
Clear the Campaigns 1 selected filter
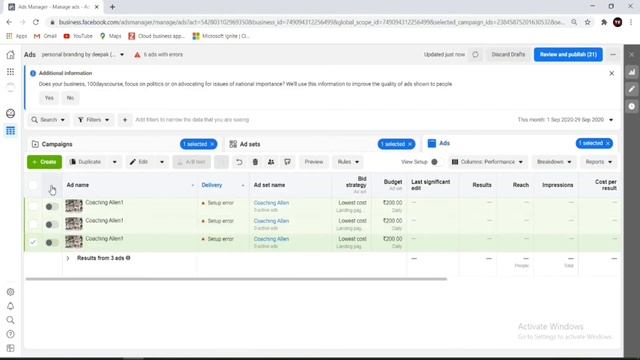[x=212, y=144]
